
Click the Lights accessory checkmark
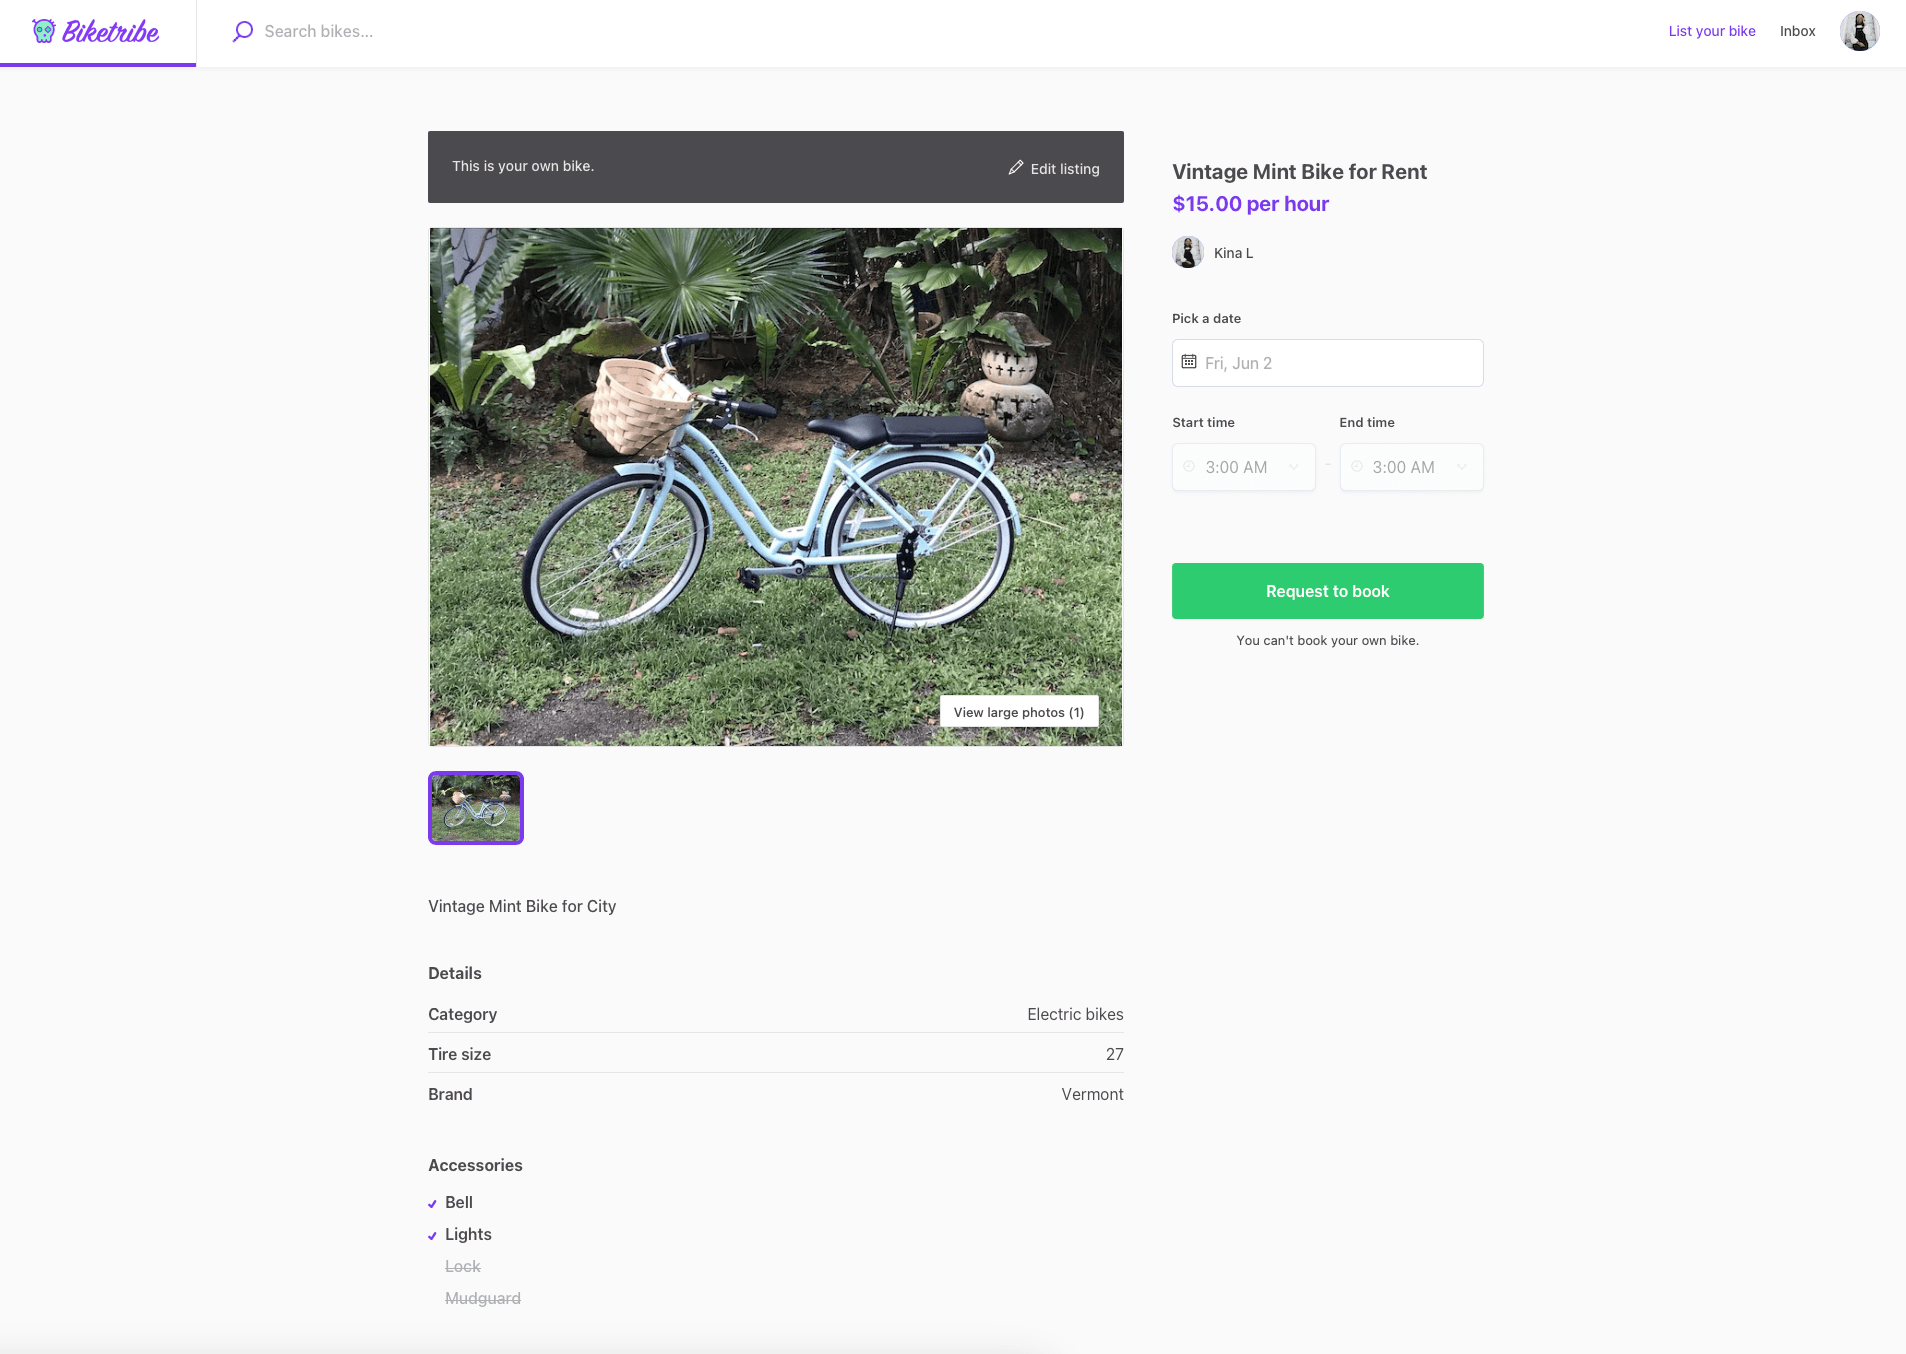[x=432, y=1236]
